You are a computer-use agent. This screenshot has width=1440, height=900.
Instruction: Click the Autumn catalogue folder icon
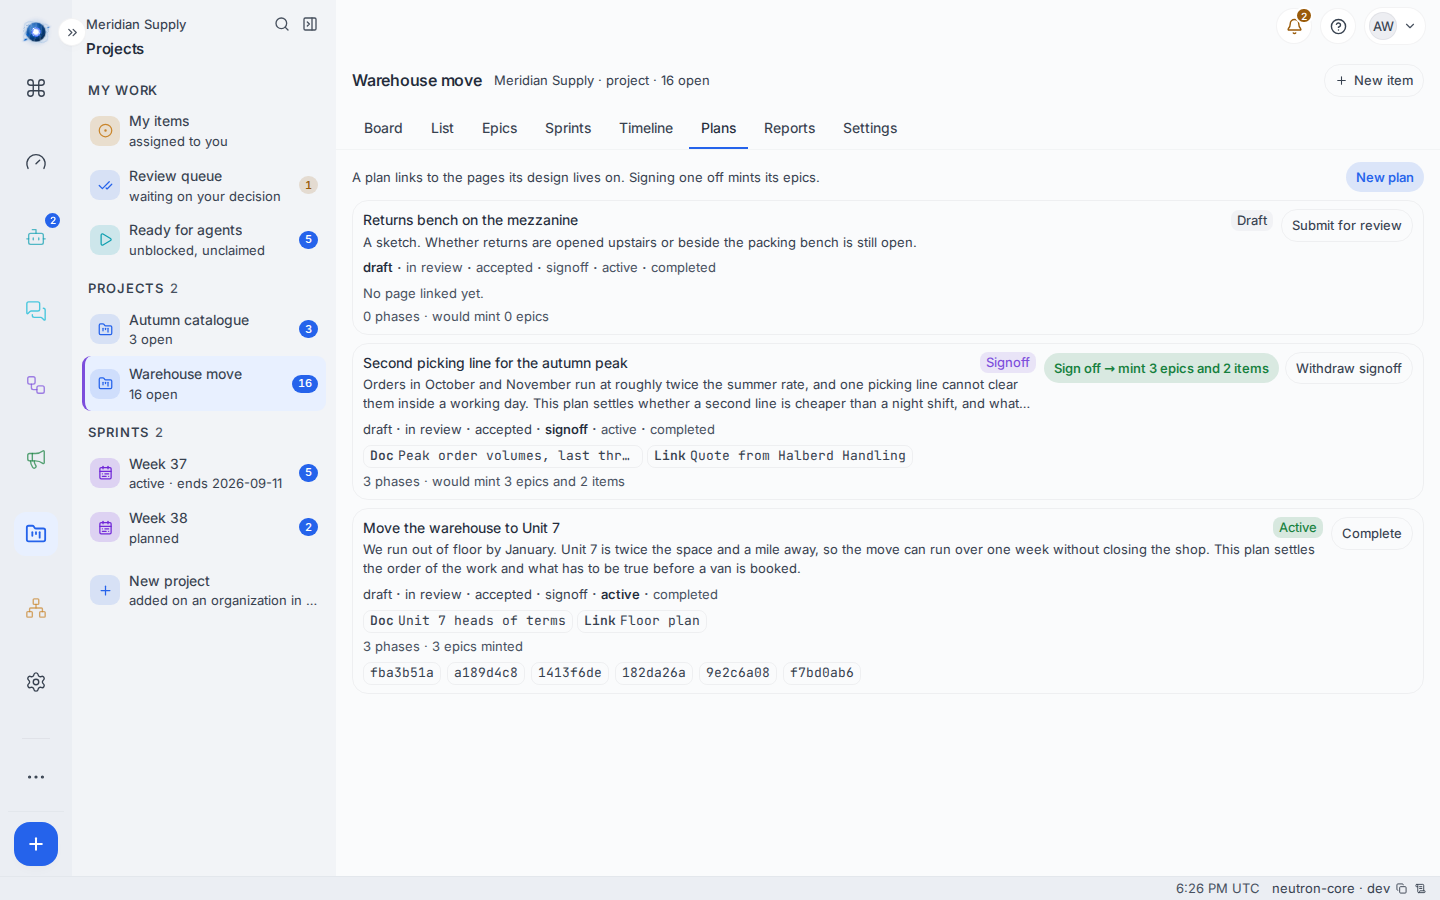click(x=105, y=329)
